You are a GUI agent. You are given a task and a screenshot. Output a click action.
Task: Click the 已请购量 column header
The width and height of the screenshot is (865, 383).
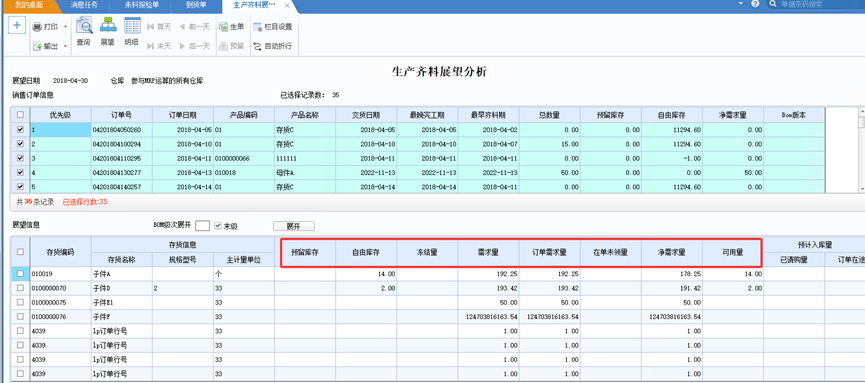tap(794, 259)
